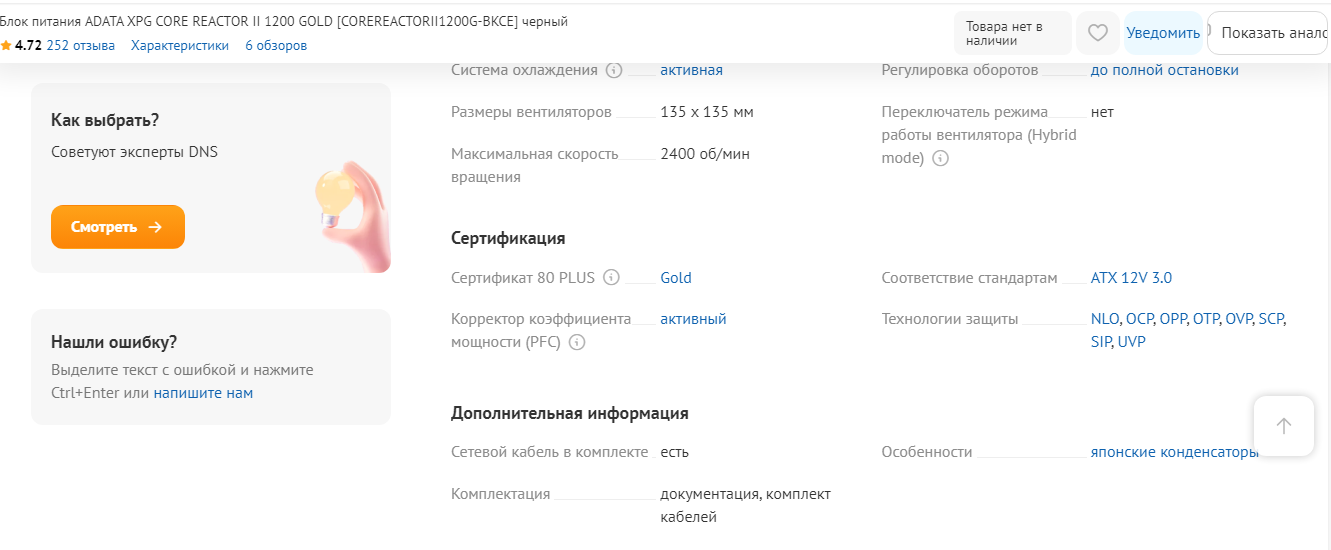This screenshot has height=550, width=1331.
Task: Click the Нашли ошибку? heading
Action: 114,342
